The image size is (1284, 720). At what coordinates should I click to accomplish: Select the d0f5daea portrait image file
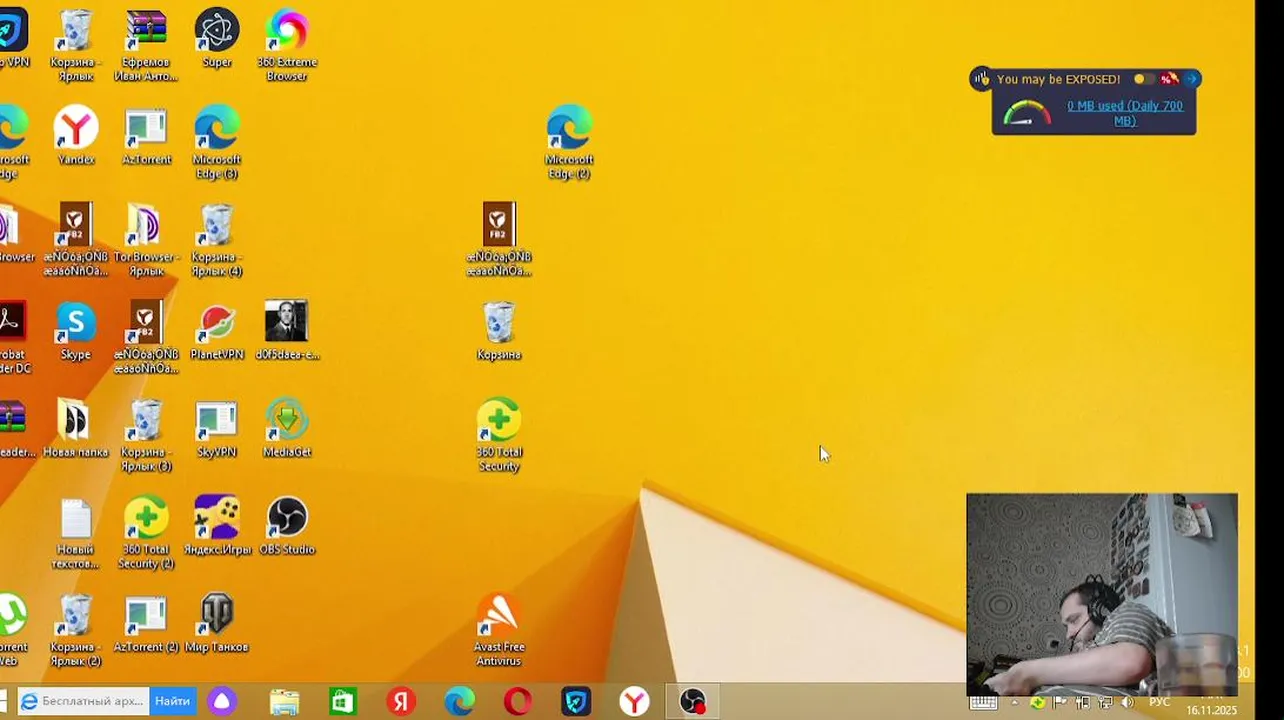coord(287,330)
